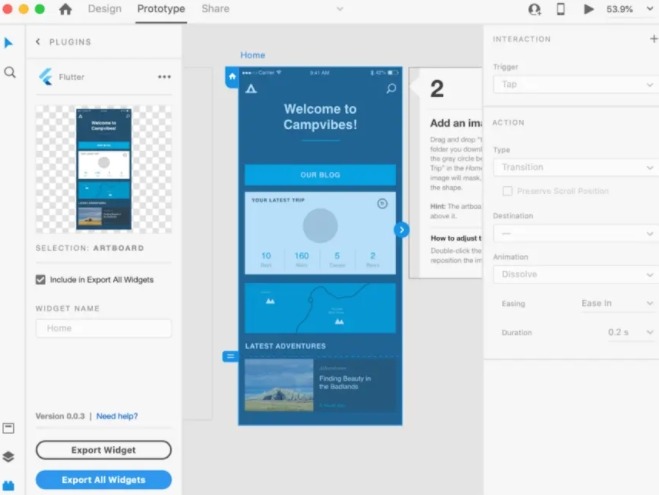Select the Version 0.0.3 text
The width and height of the screenshot is (659, 495).
[x=60, y=416]
